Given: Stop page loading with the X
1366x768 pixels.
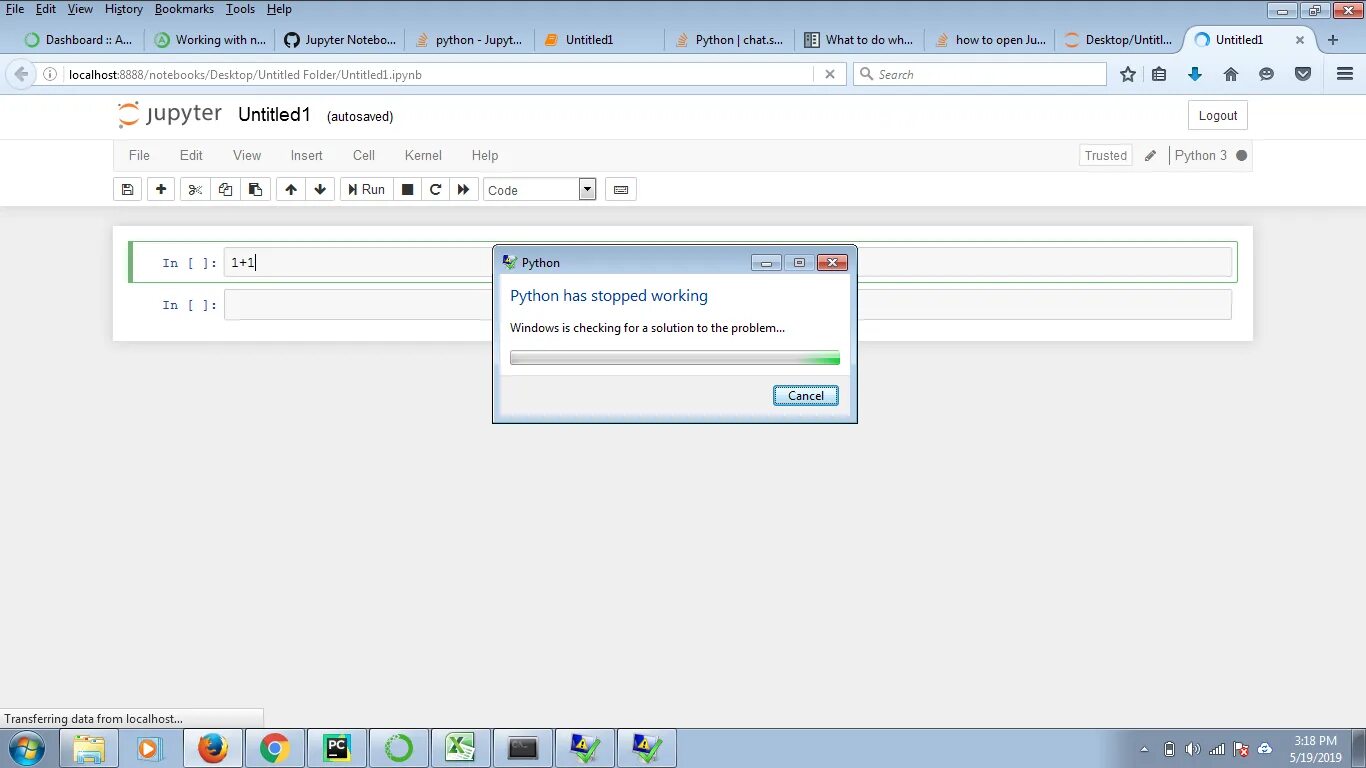Looking at the screenshot, I should point(829,74).
